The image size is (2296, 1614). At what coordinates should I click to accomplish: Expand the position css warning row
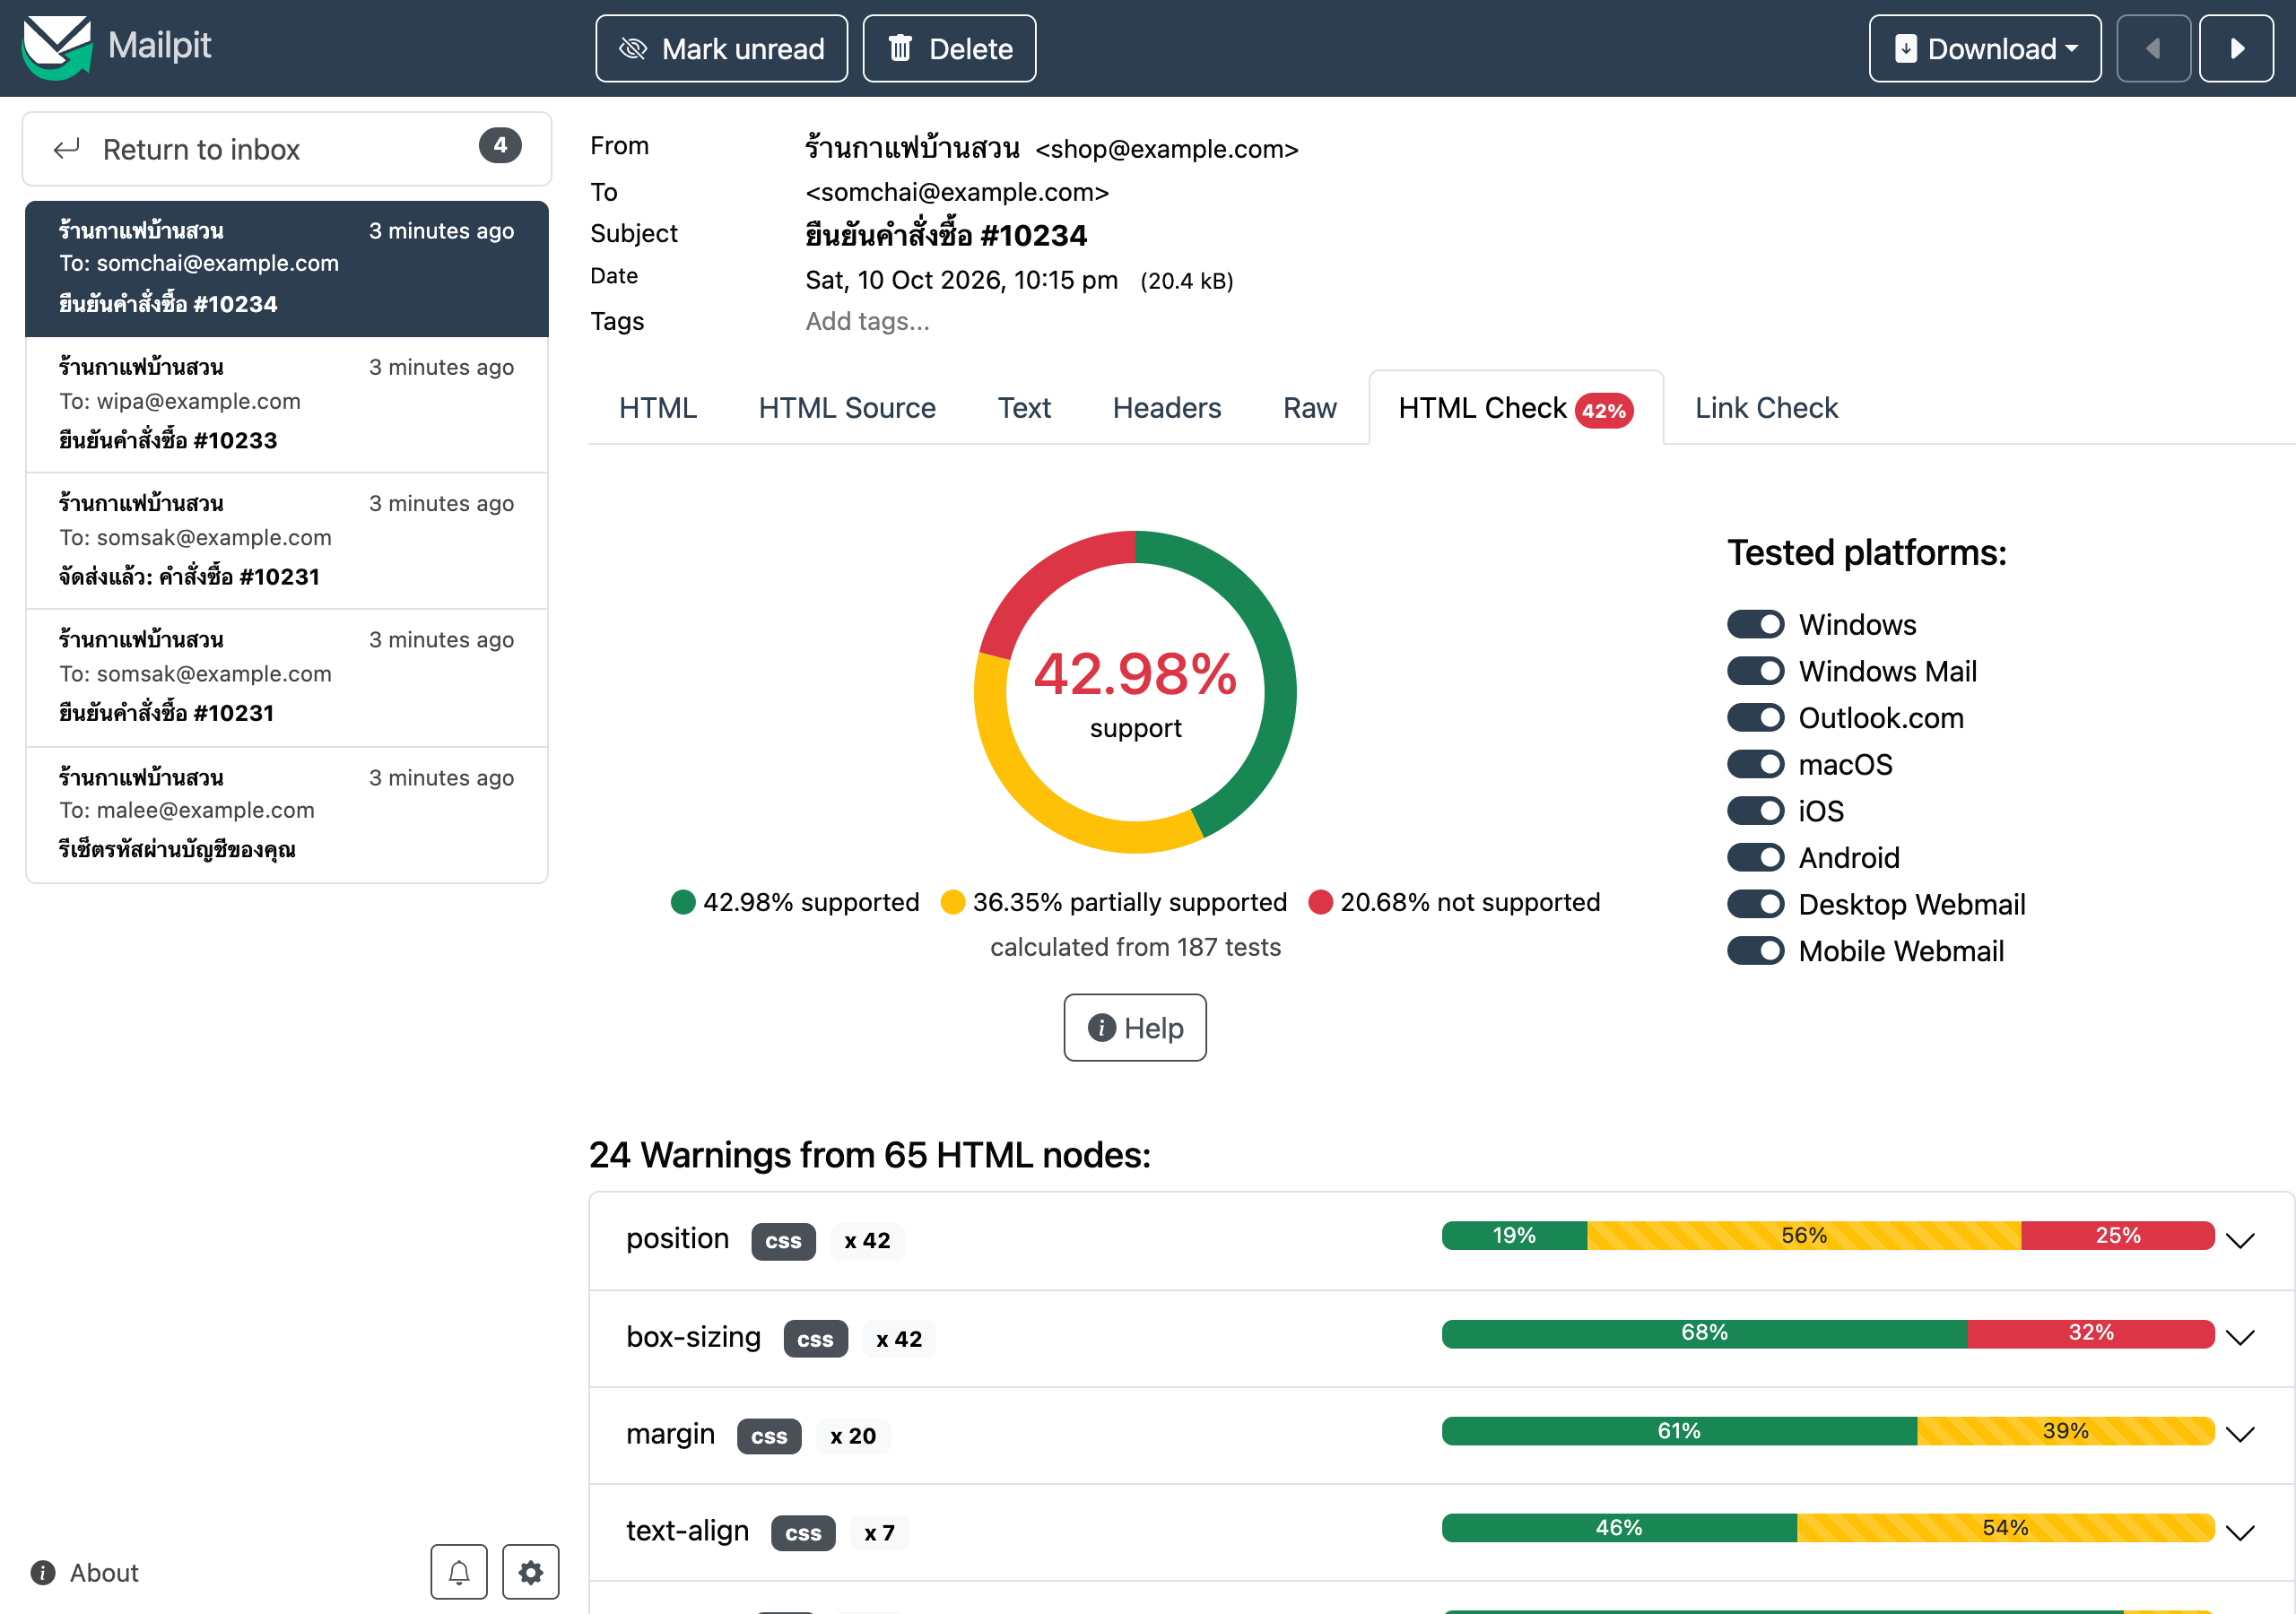click(1441, 1240)
